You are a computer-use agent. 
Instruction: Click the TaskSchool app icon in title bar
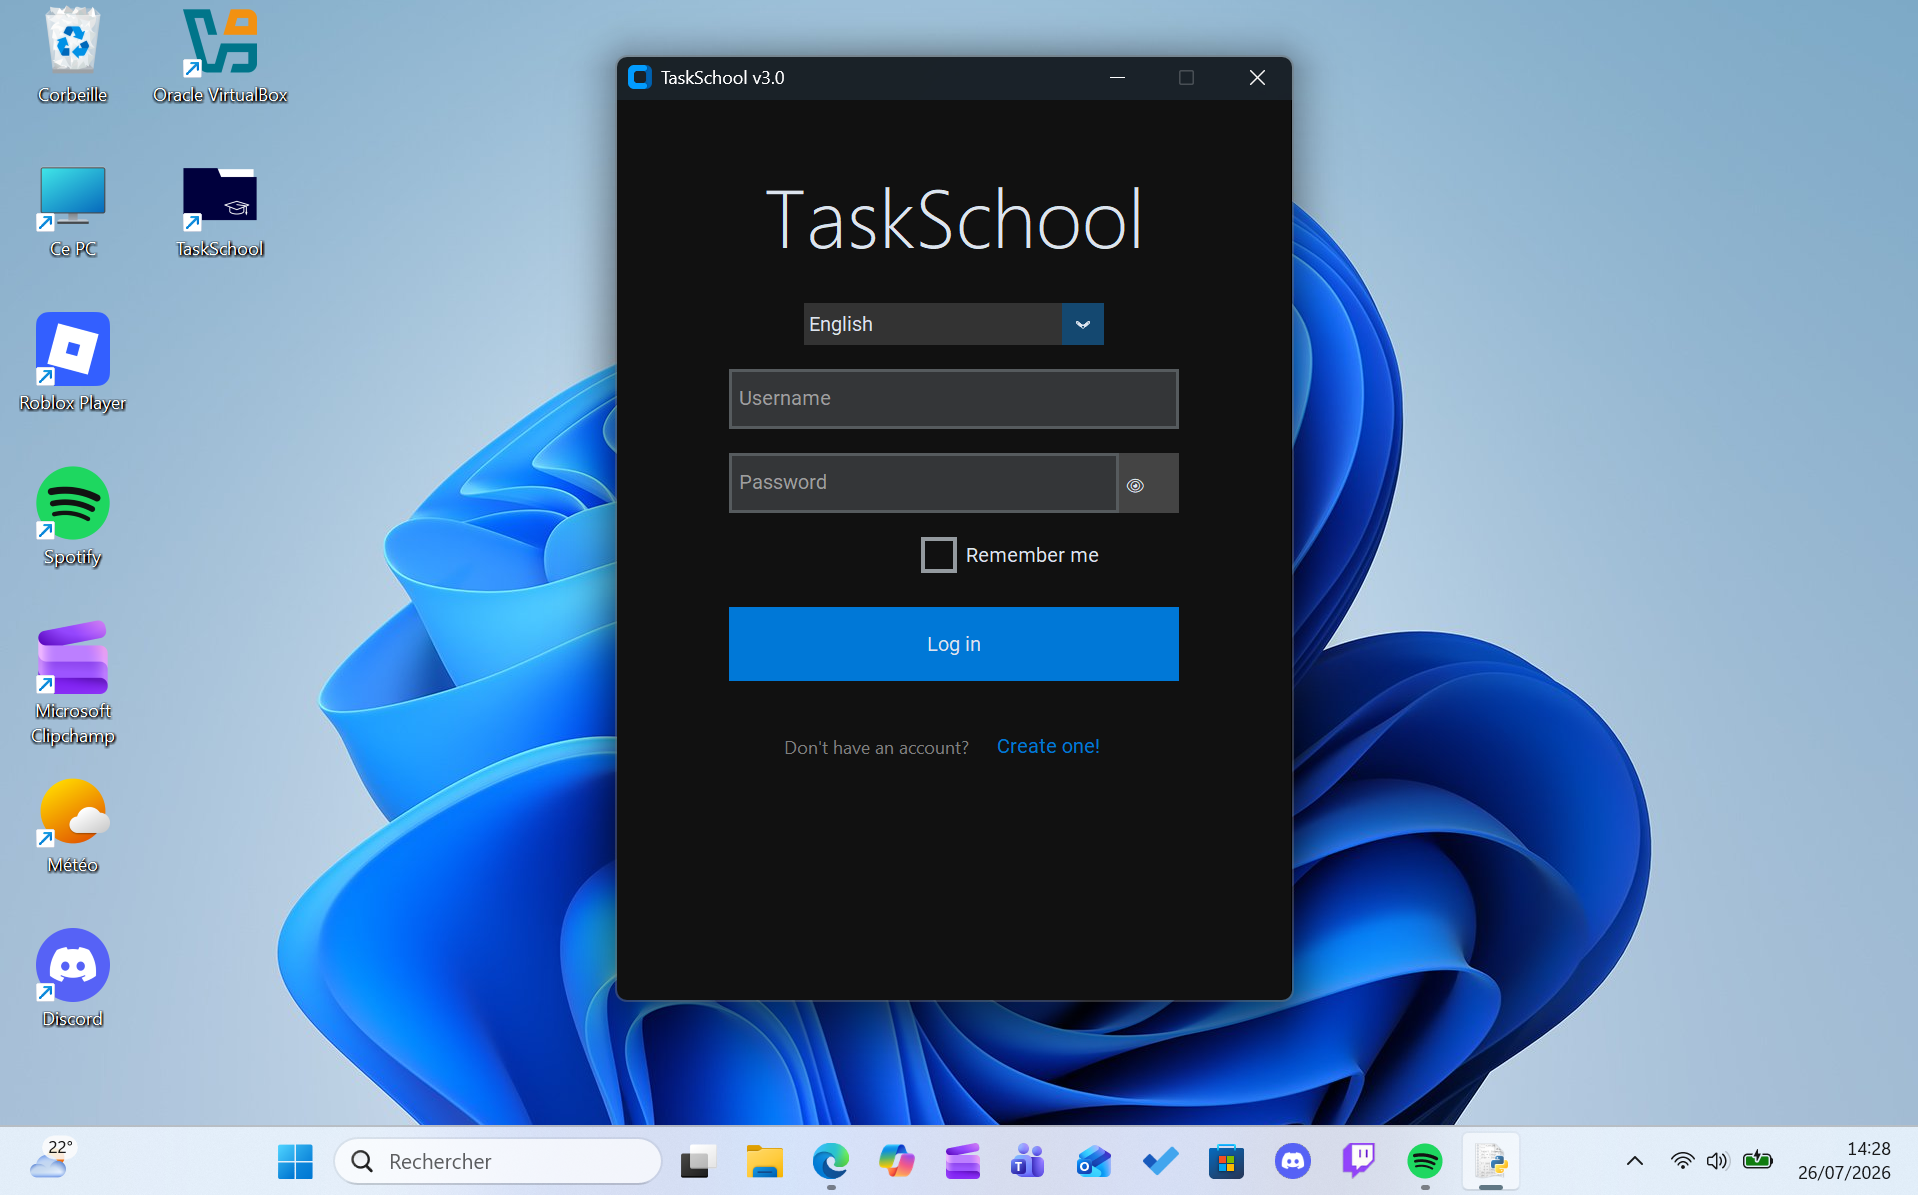(x=640, y=77)
